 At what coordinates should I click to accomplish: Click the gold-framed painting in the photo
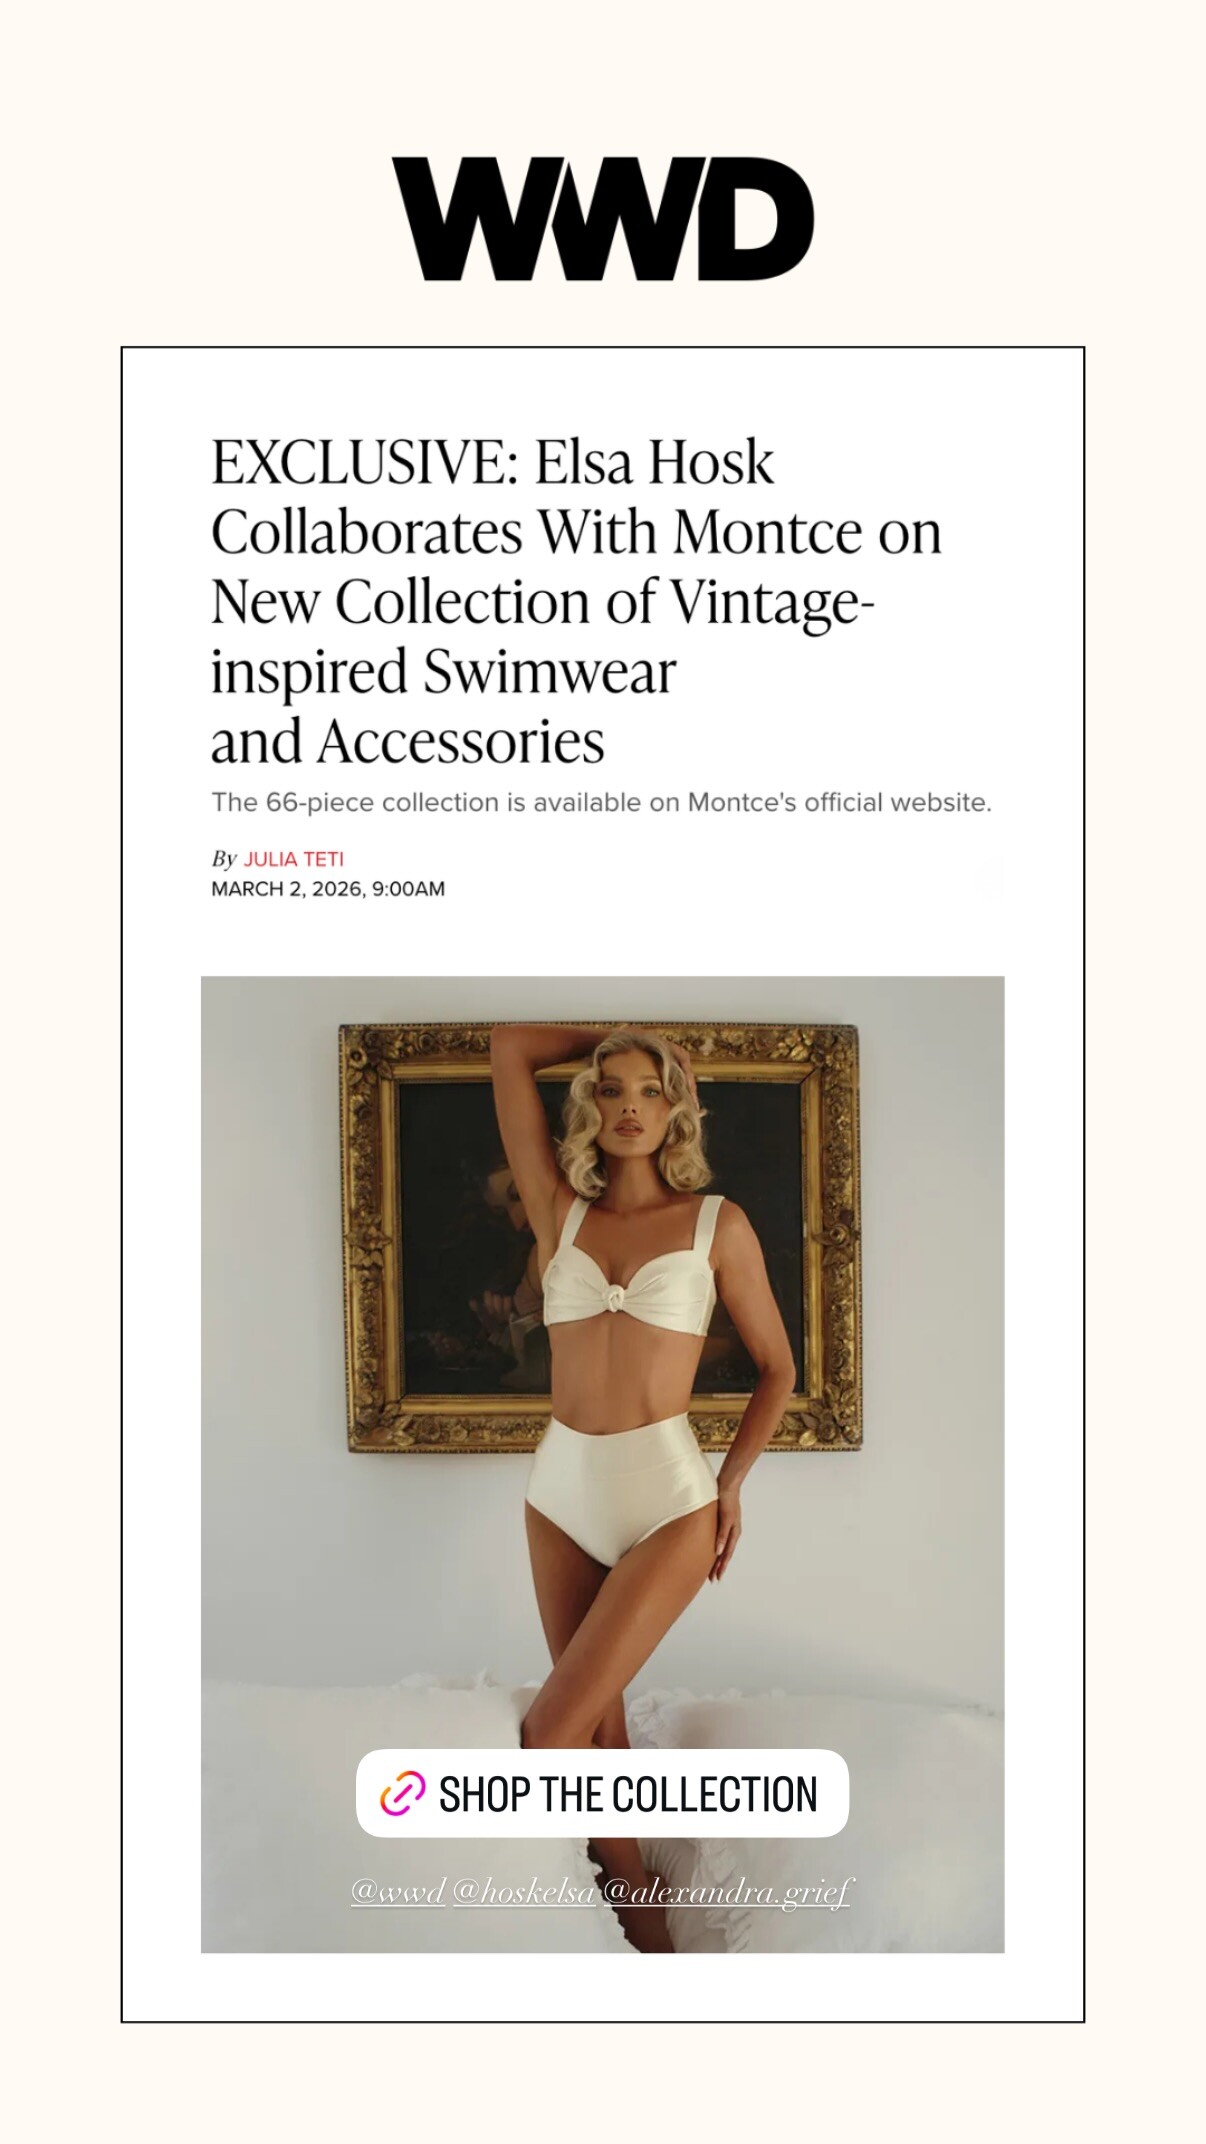601,1239
